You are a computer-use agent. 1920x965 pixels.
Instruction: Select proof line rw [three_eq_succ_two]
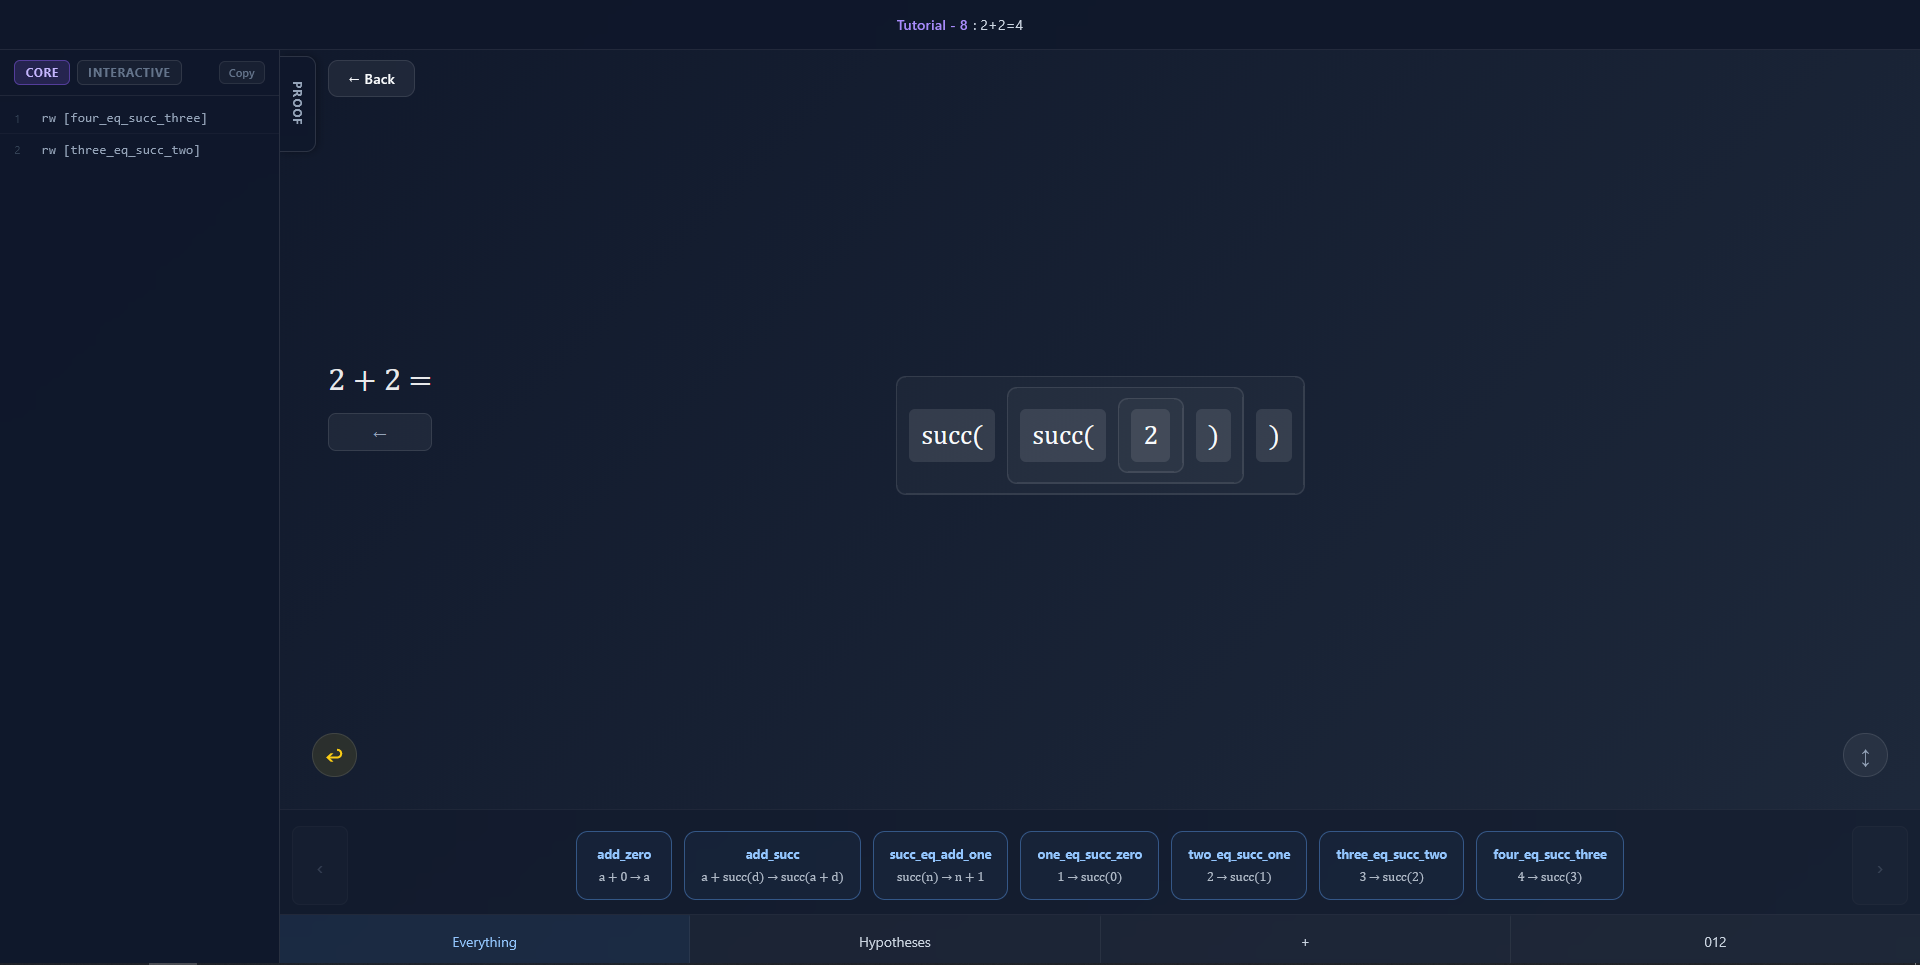(139, 150)
